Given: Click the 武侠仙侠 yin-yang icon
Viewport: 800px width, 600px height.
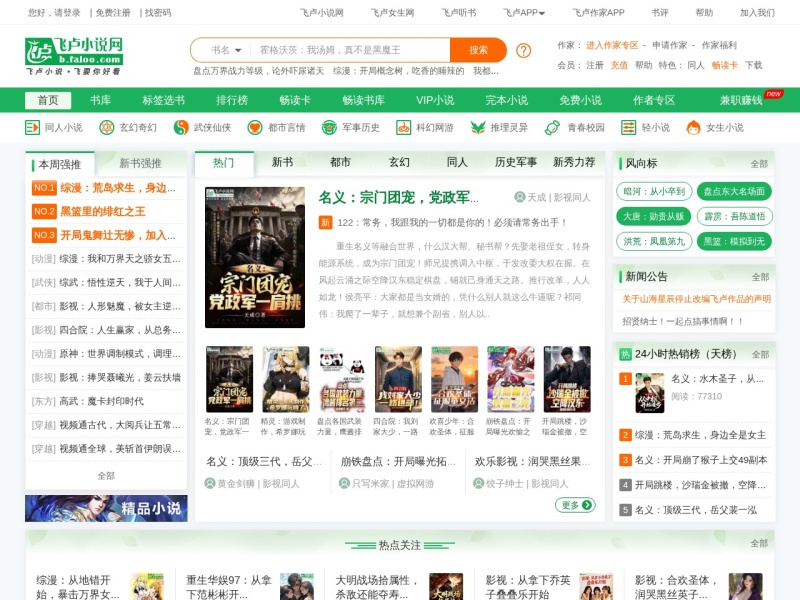Looking at the screenshot, I should tap(181, 127).
